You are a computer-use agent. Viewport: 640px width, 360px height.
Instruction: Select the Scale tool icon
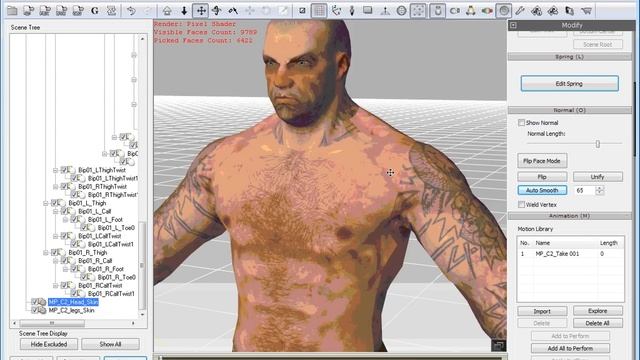point(233,11)
